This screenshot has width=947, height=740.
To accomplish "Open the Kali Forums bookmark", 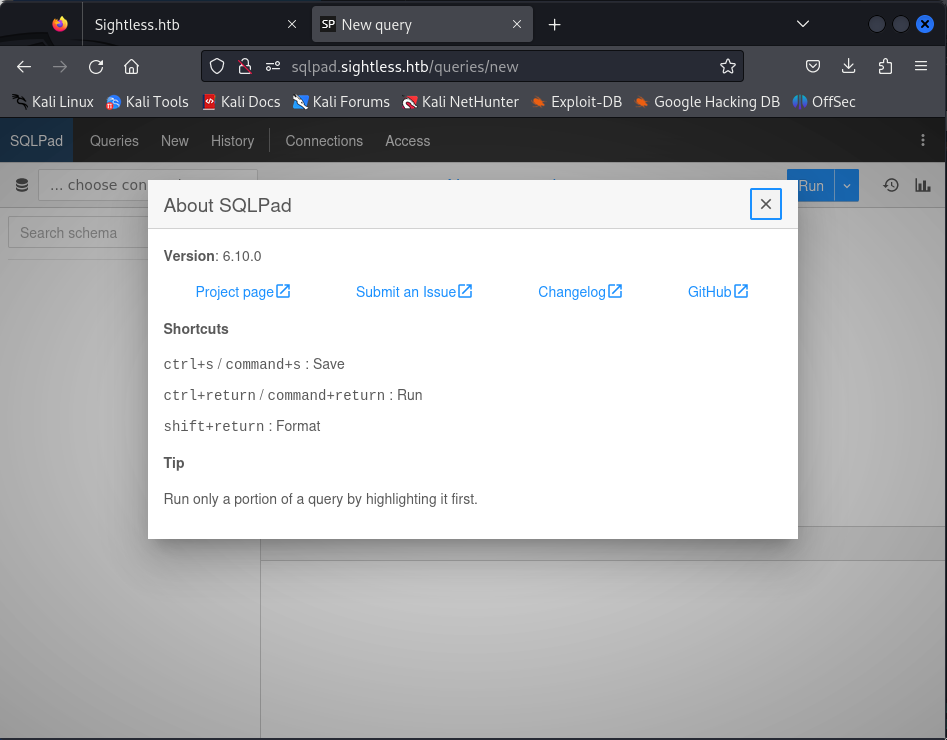I will [341, 102].
